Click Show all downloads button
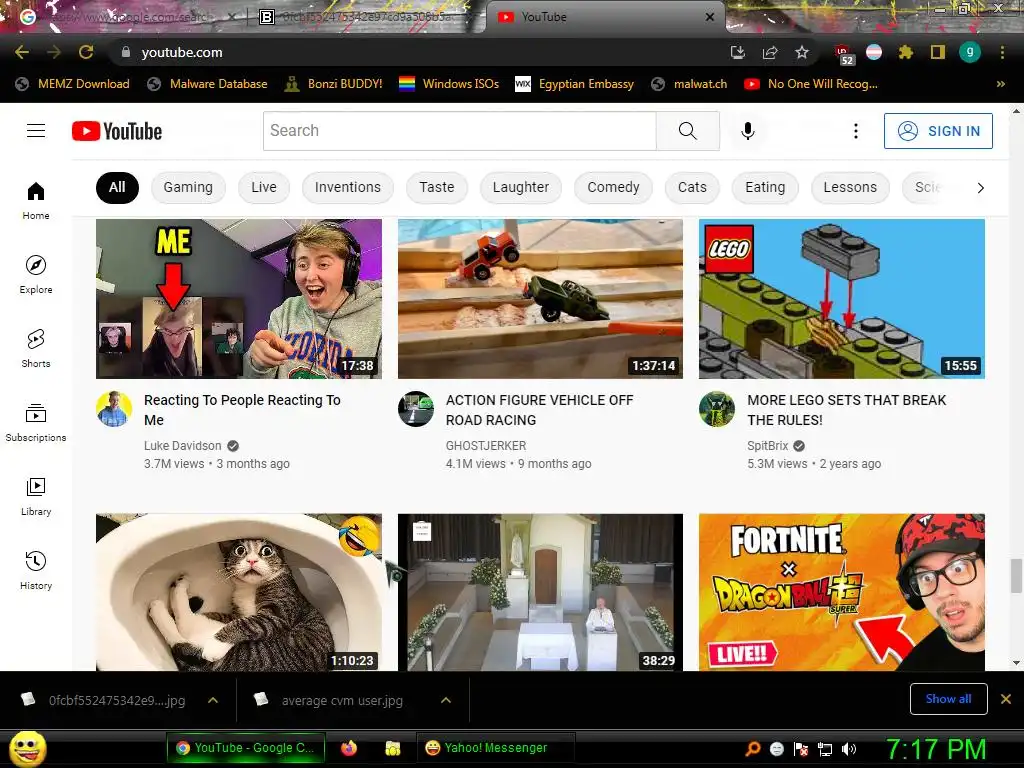This screenshot has height=768, width=1024. pos(948,699)
